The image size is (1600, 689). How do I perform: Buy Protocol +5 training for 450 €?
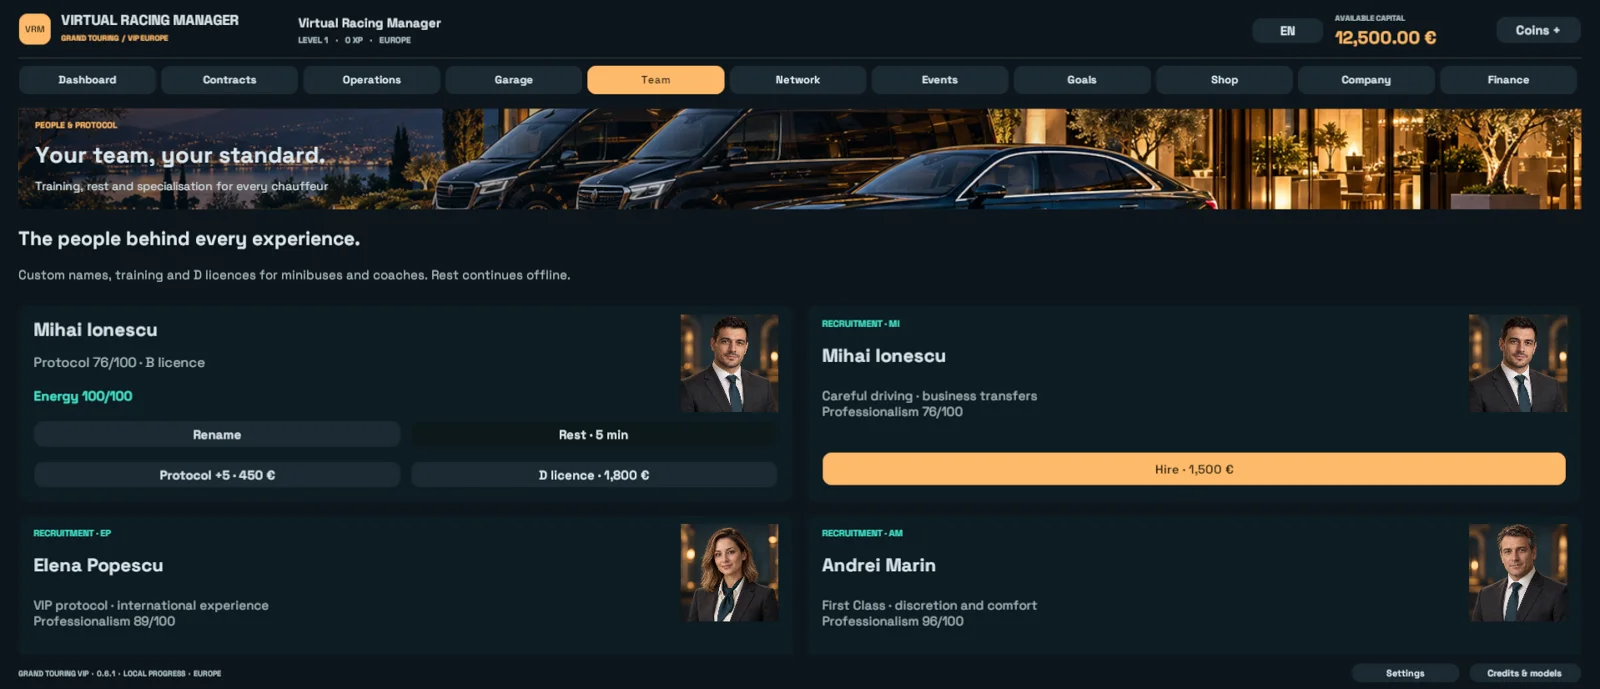[217, 475]
